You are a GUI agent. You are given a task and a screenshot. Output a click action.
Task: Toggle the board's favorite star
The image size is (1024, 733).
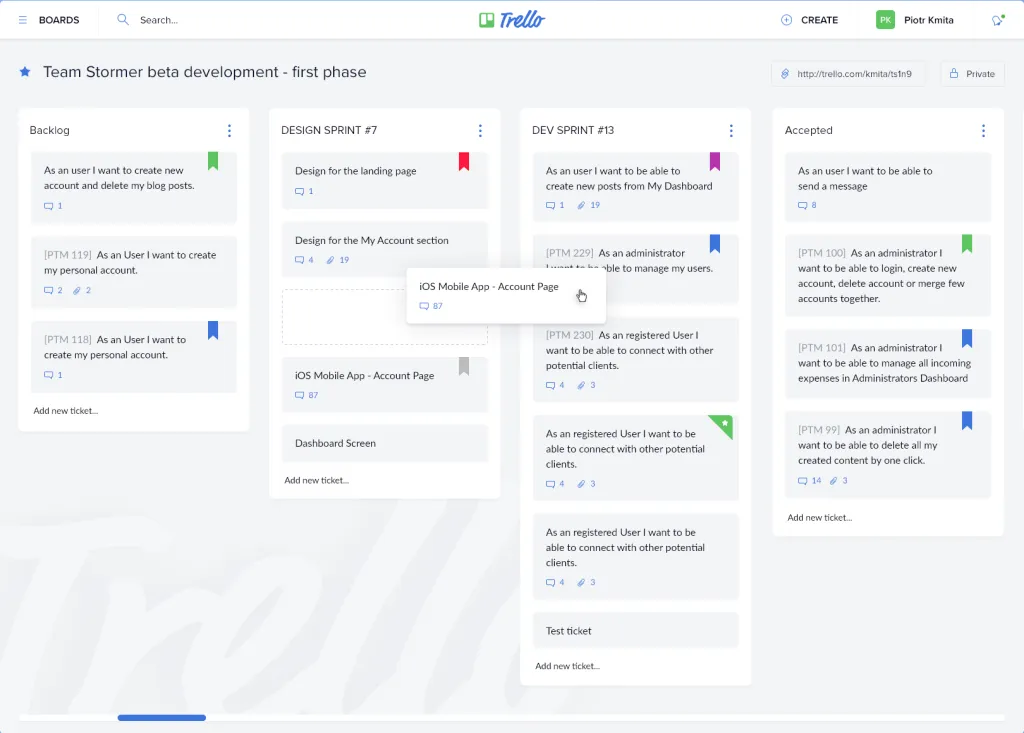coord(24,71)
